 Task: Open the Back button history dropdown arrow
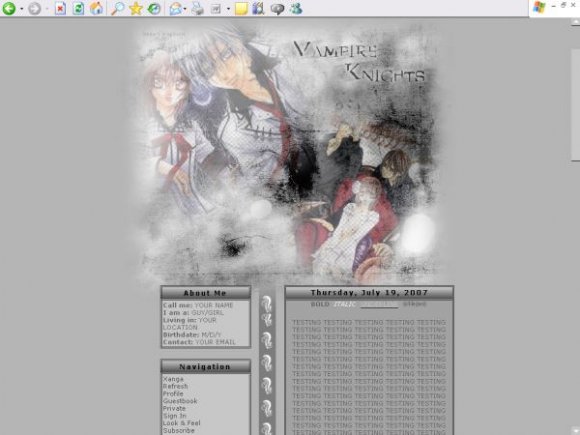pos(22,9)
